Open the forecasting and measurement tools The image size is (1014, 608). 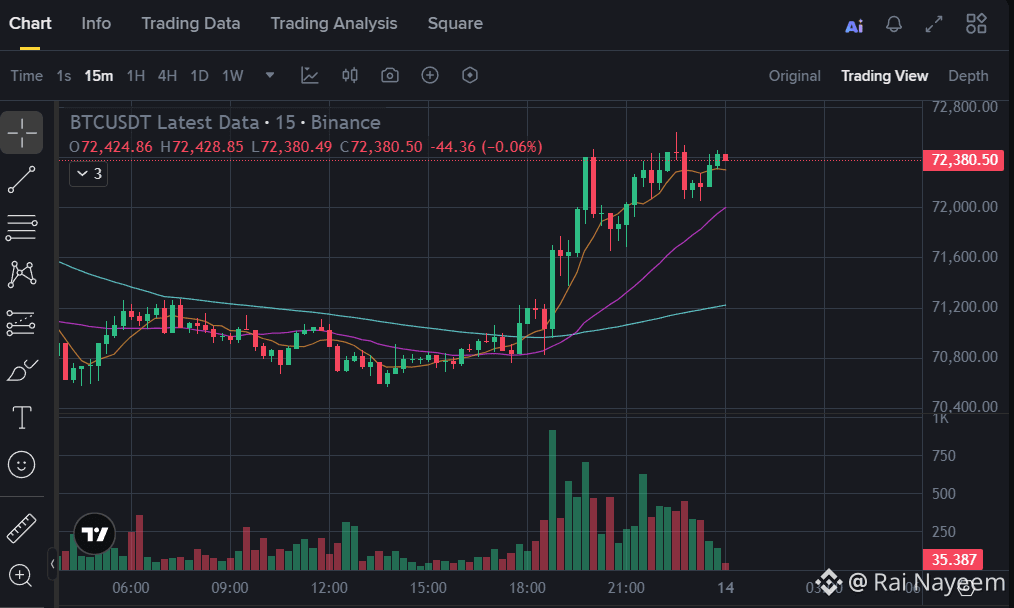click(21, 323)
